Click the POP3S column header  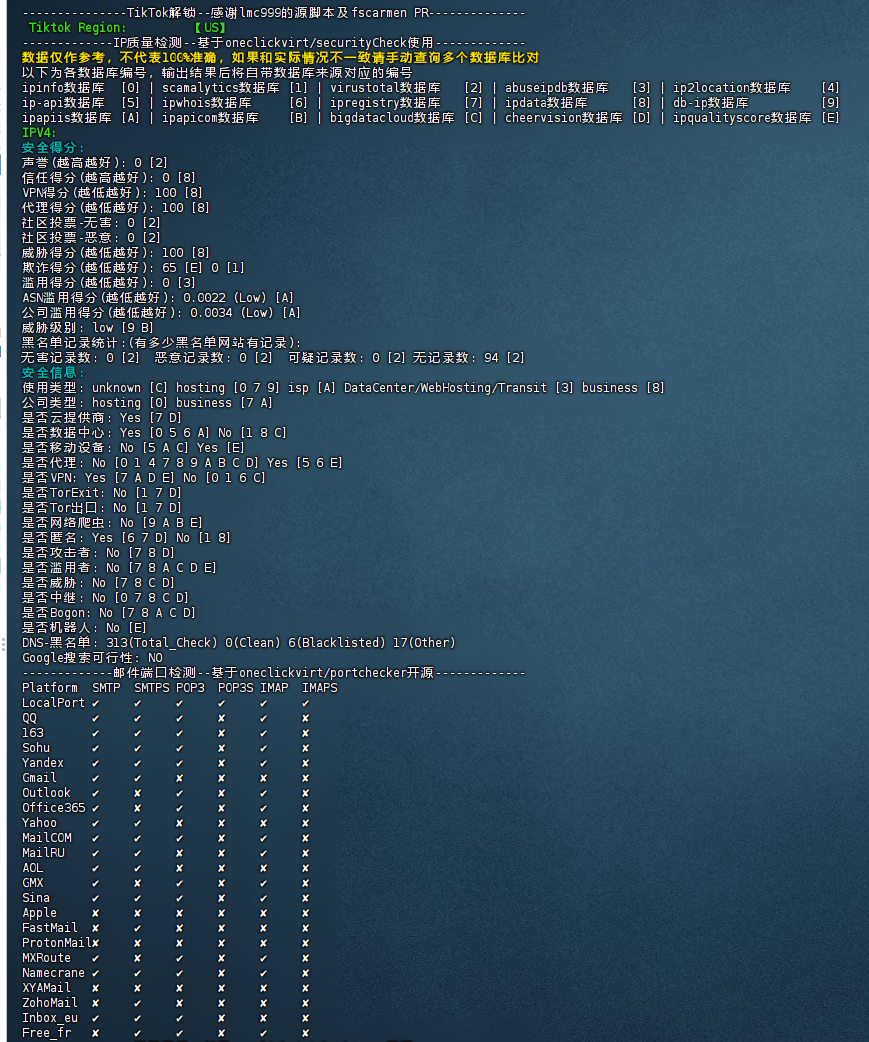click(x=235, y=688)
